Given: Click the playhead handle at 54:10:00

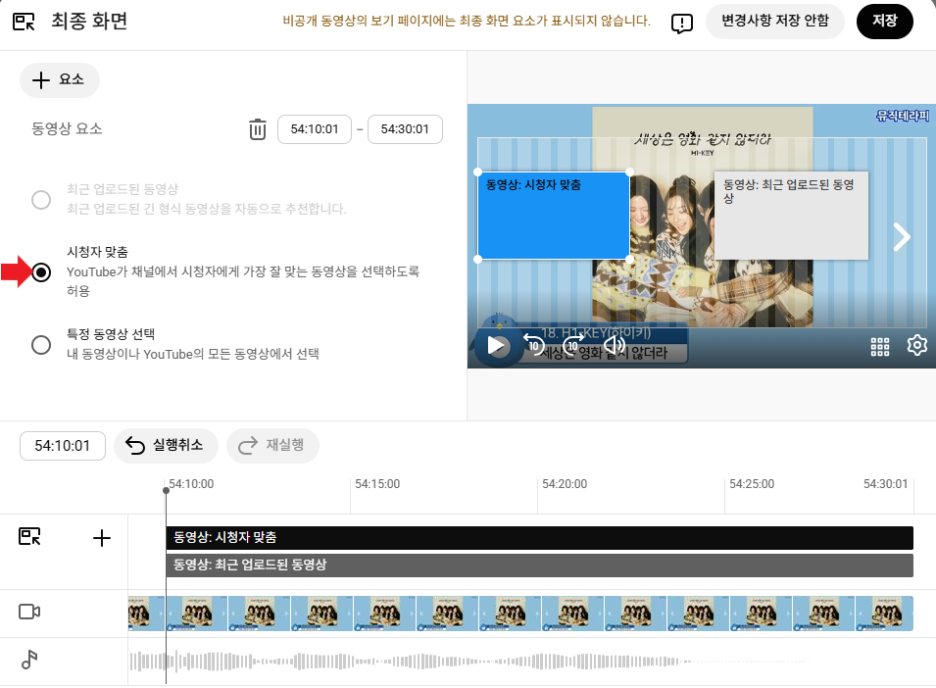Looking at the screenshot, I should tap(166, 490).
